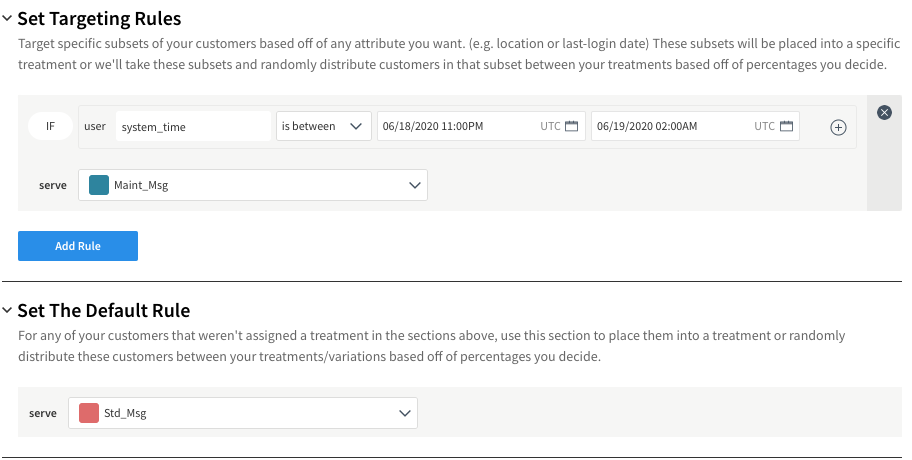Image resolution: width=912 pixels, height=460 pixels.
Task: Click the plus icon to add condition
Action: [x=838, y=127]
